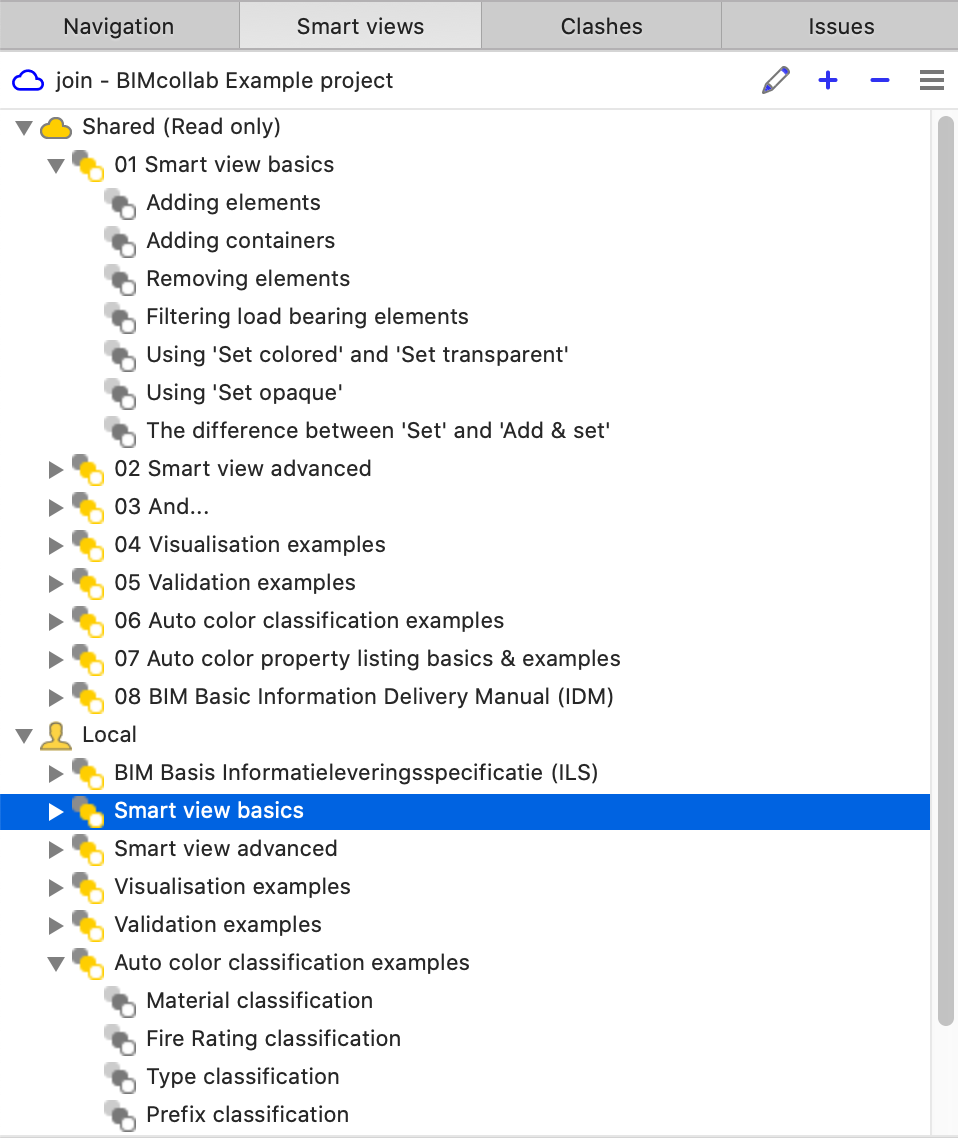Click the yellow Shared cloud folder icon
This screenshot has width=958, height=1138.
56,128
